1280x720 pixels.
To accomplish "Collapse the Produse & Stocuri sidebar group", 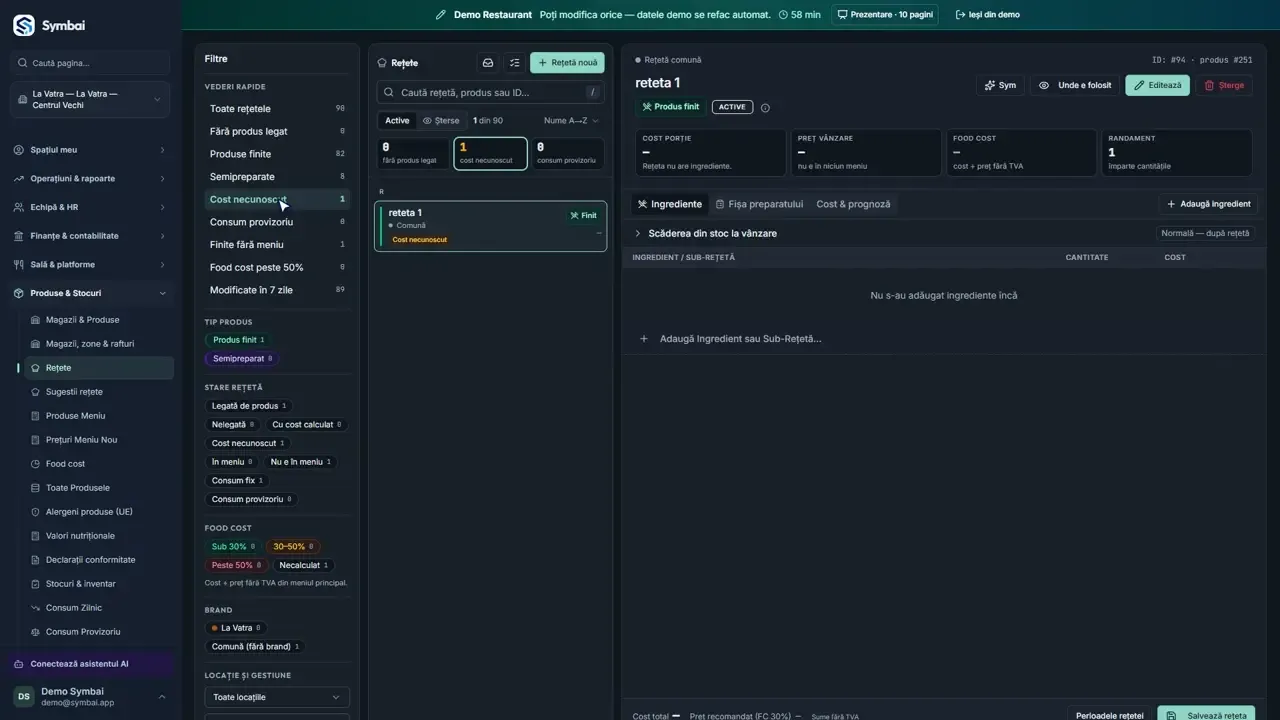I will pos(90,293).
